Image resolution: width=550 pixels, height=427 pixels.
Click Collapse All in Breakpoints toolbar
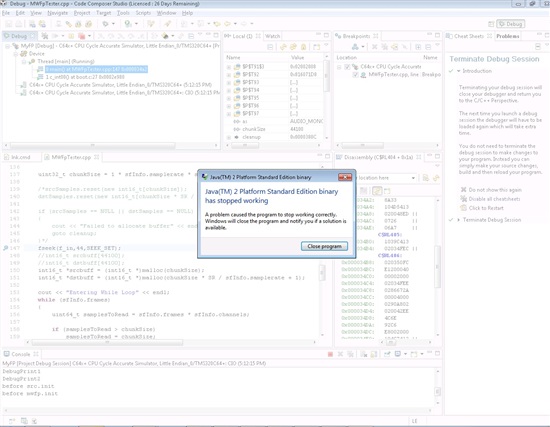click(428, 47)
